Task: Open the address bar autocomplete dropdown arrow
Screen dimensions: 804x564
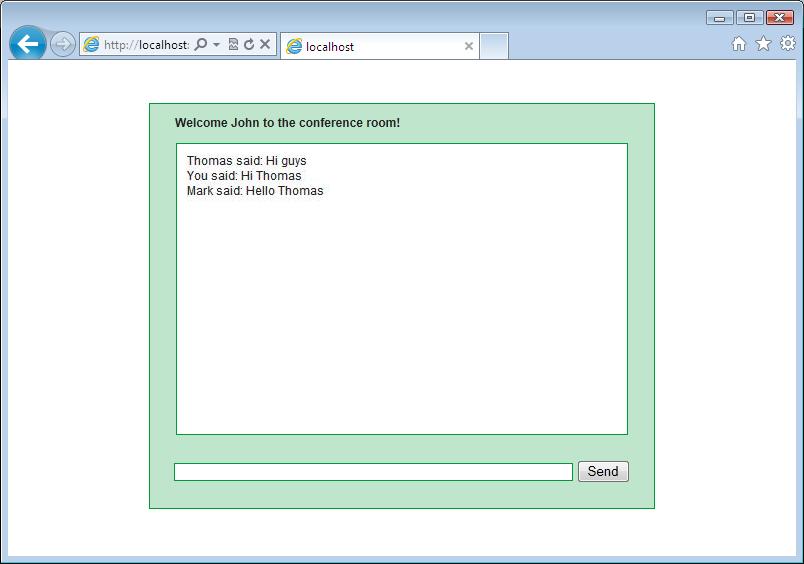Action: (x=216, y=45)
